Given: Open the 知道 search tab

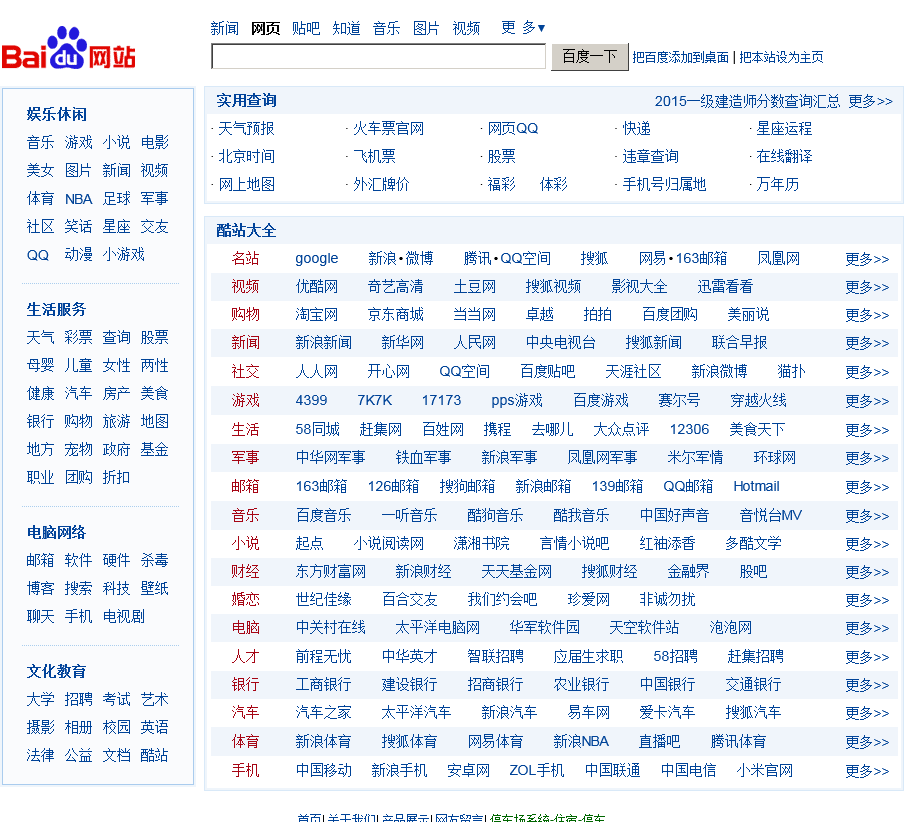Looking at the screenshot, I should 346,28.
